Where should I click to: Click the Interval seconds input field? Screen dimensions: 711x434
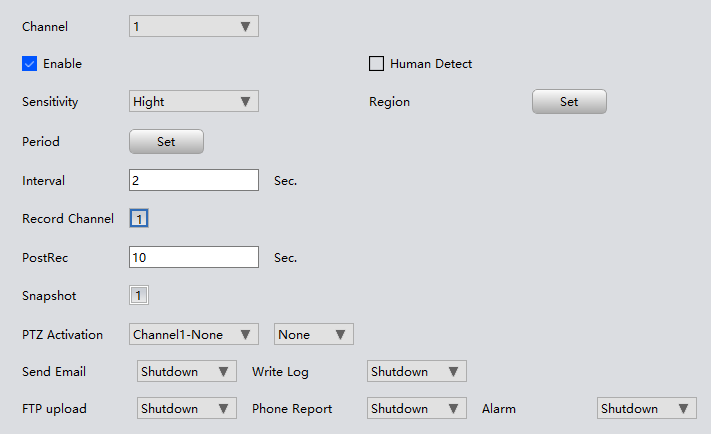(x=194, y=180)
